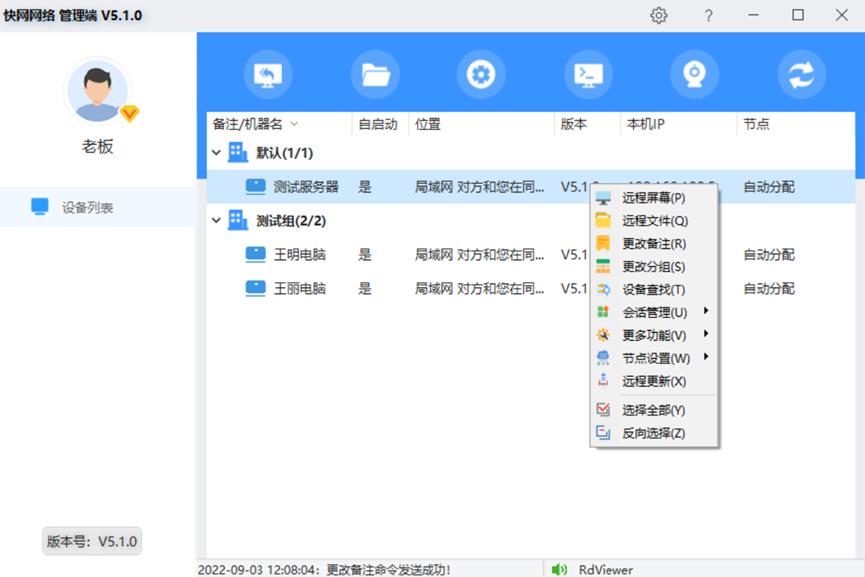Click the help question mark icon
This screenshot has width=865, height=577.
tap(708, 16)
